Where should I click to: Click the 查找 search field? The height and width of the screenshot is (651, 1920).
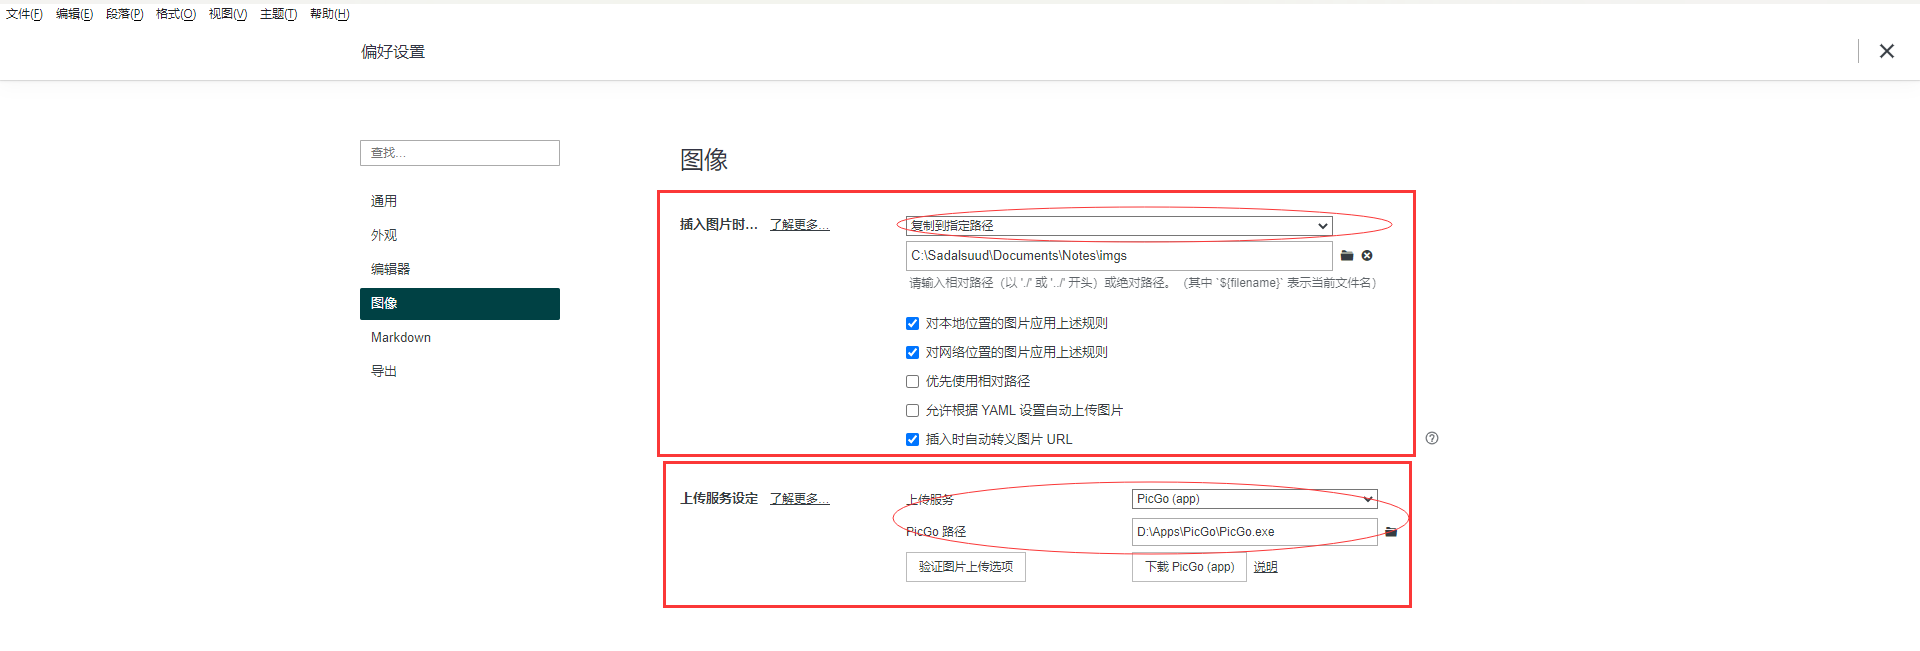point(459,153)
